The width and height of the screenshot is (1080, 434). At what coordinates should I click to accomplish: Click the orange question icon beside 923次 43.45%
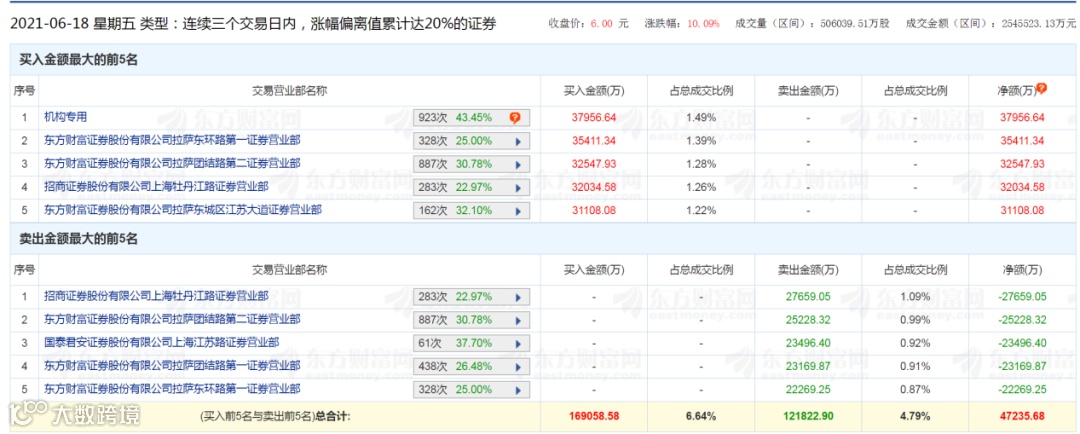pyautogui.click(x=515, y=118)
